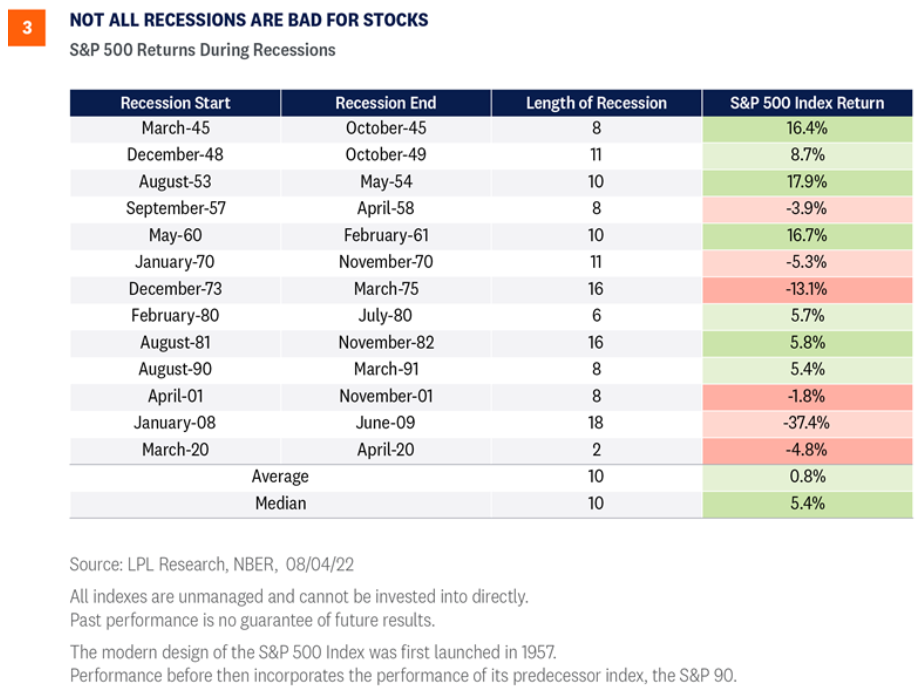Click the March-45 recession start cell
Viewport: 923px width, 694px height.
pos(175,128)
